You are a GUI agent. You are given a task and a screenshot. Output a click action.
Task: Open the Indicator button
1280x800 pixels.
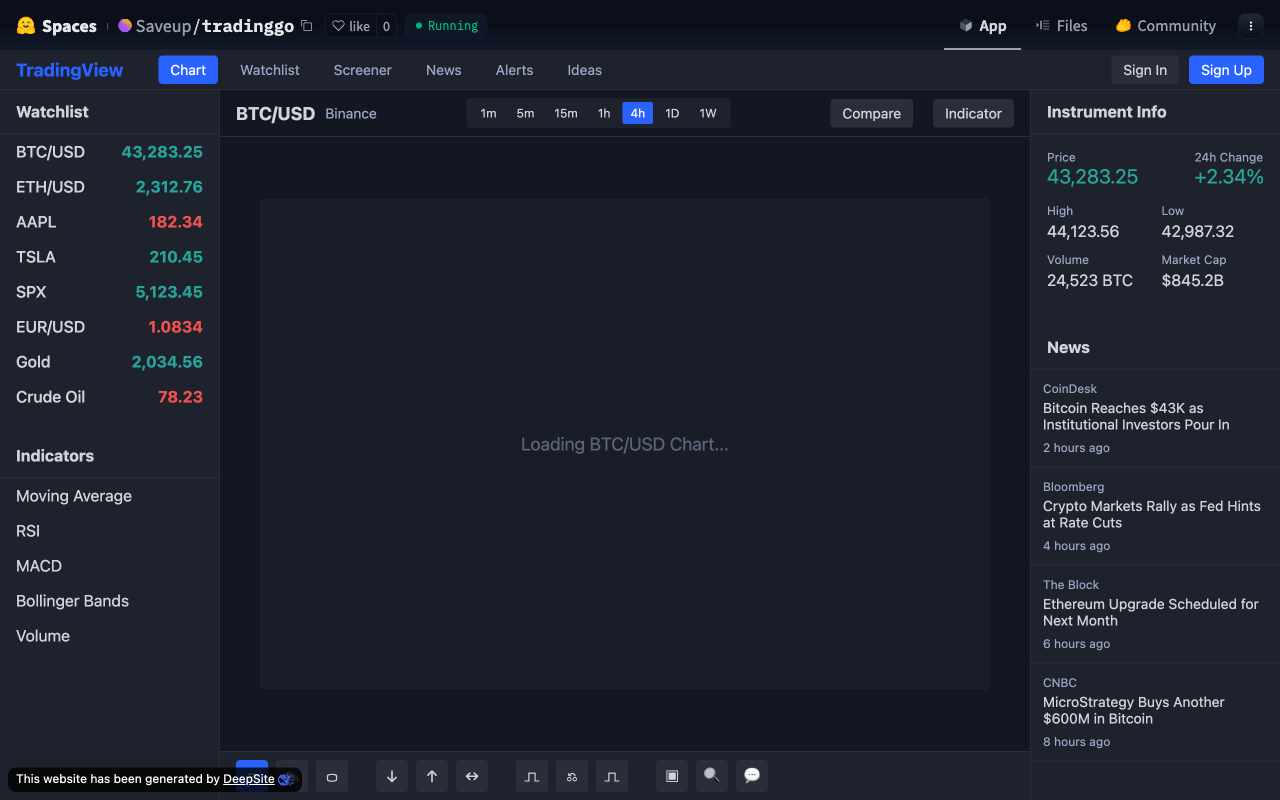click(973, 113)
